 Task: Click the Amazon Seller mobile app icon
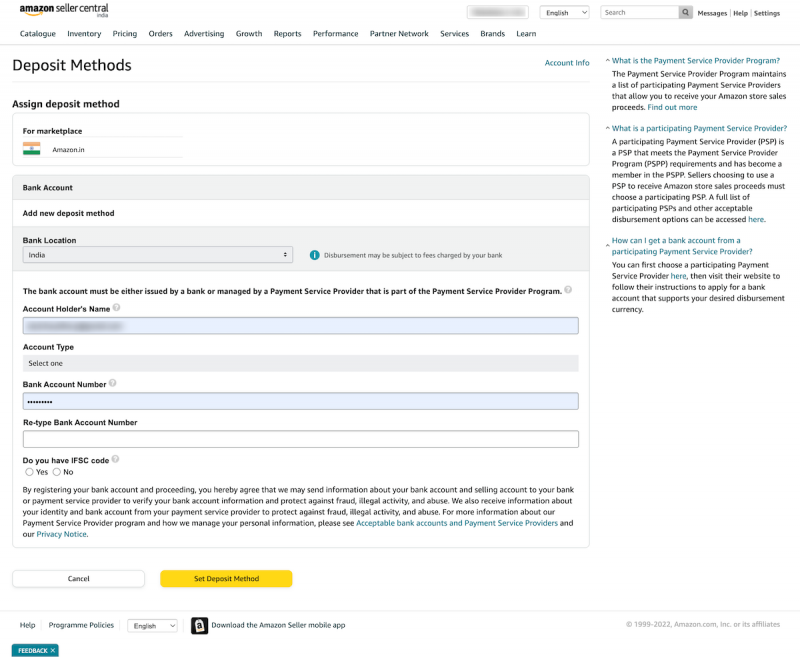pyautogui.click(x=199, y=625)
